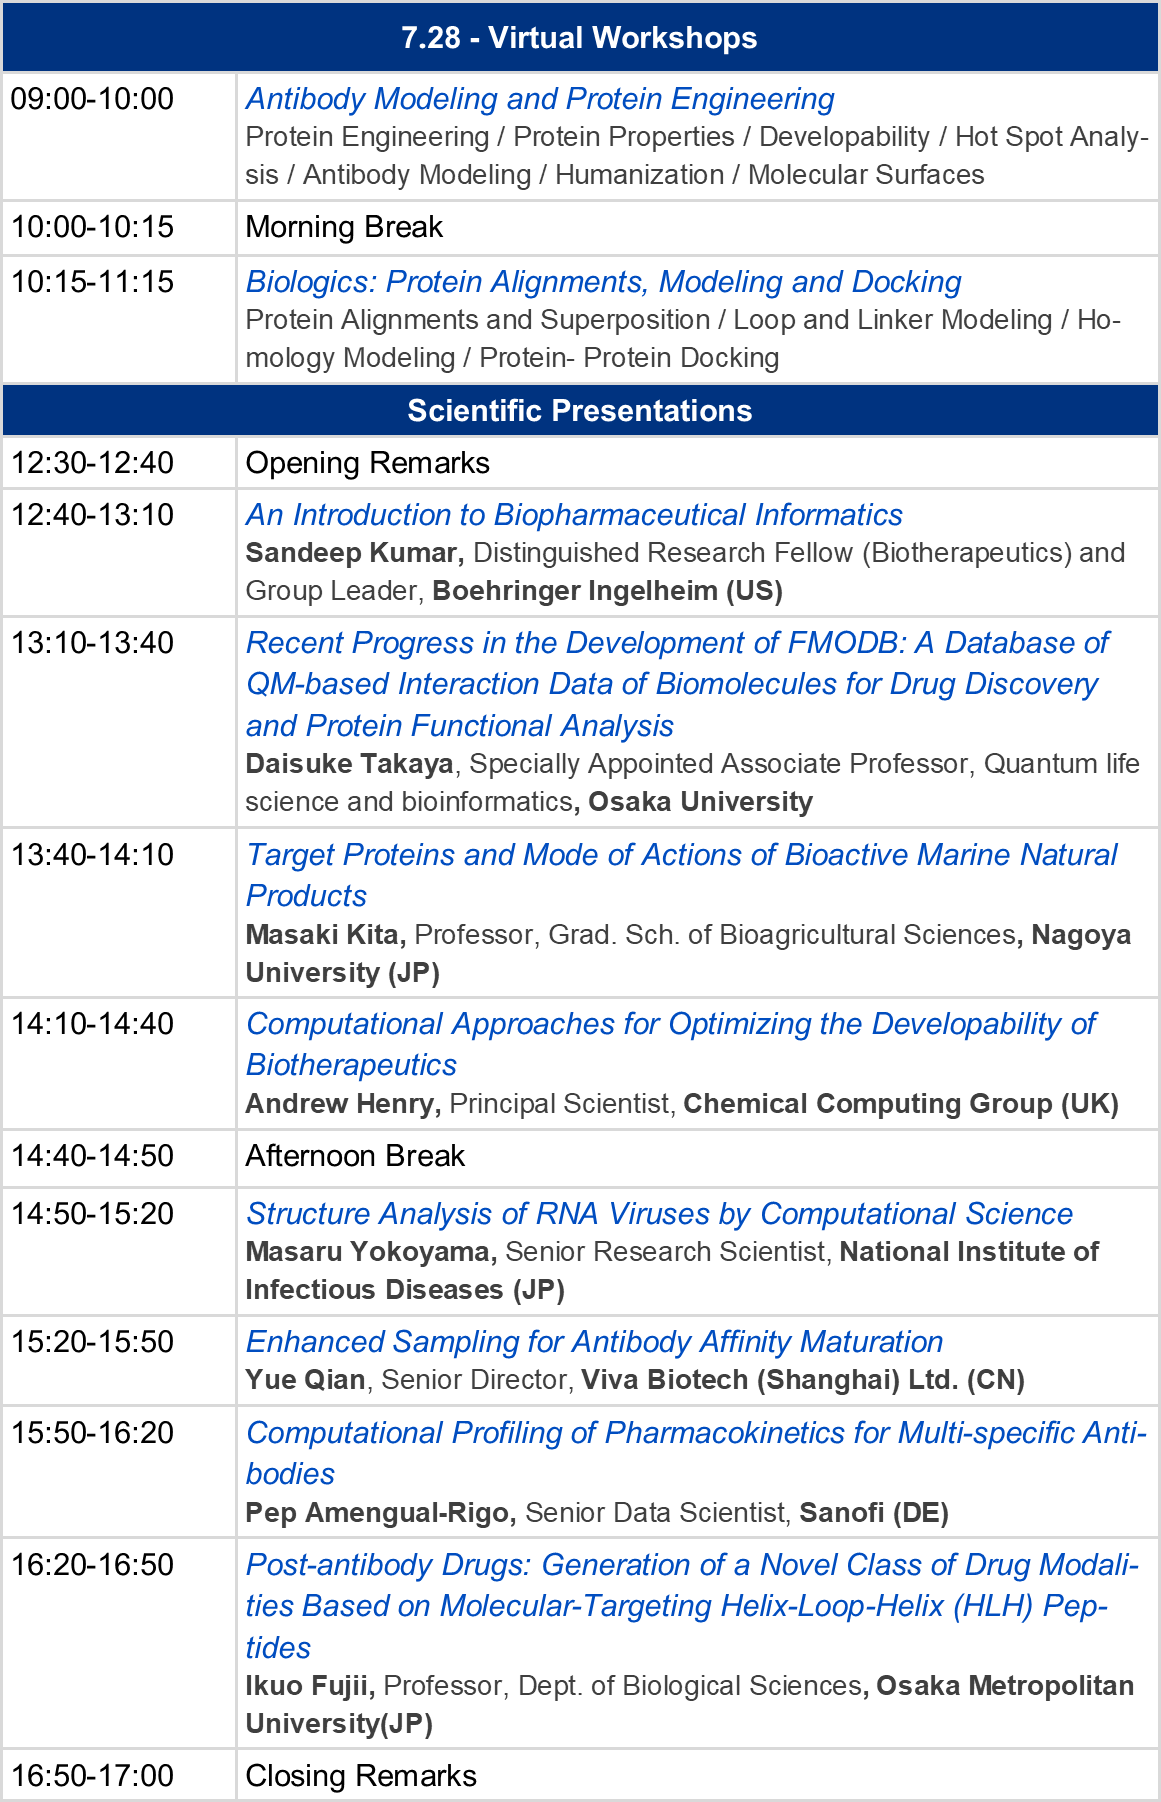Screen dimensions: 1161x1802
Task: Open Computational Profiling of Pharmacokinetics talk link
Action: [695, 1453]
